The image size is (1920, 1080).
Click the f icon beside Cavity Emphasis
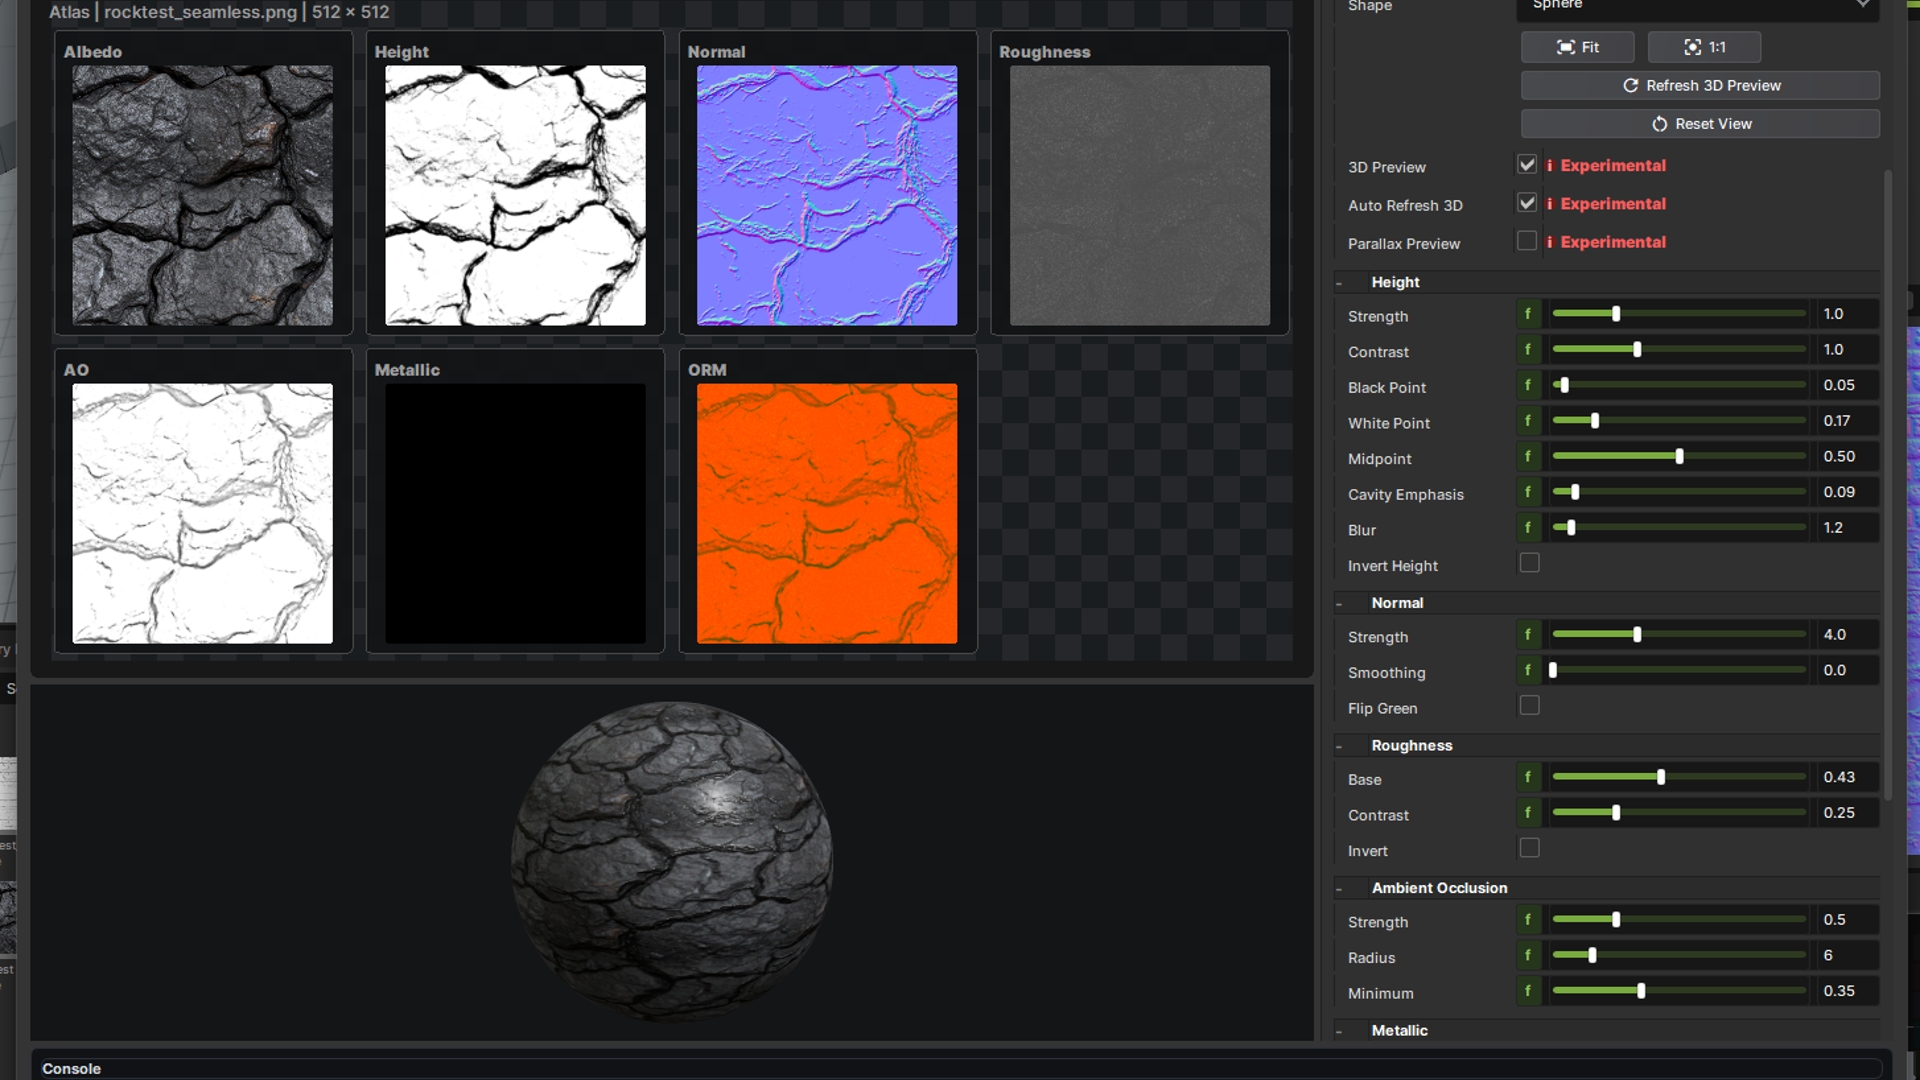(1528, 492)
